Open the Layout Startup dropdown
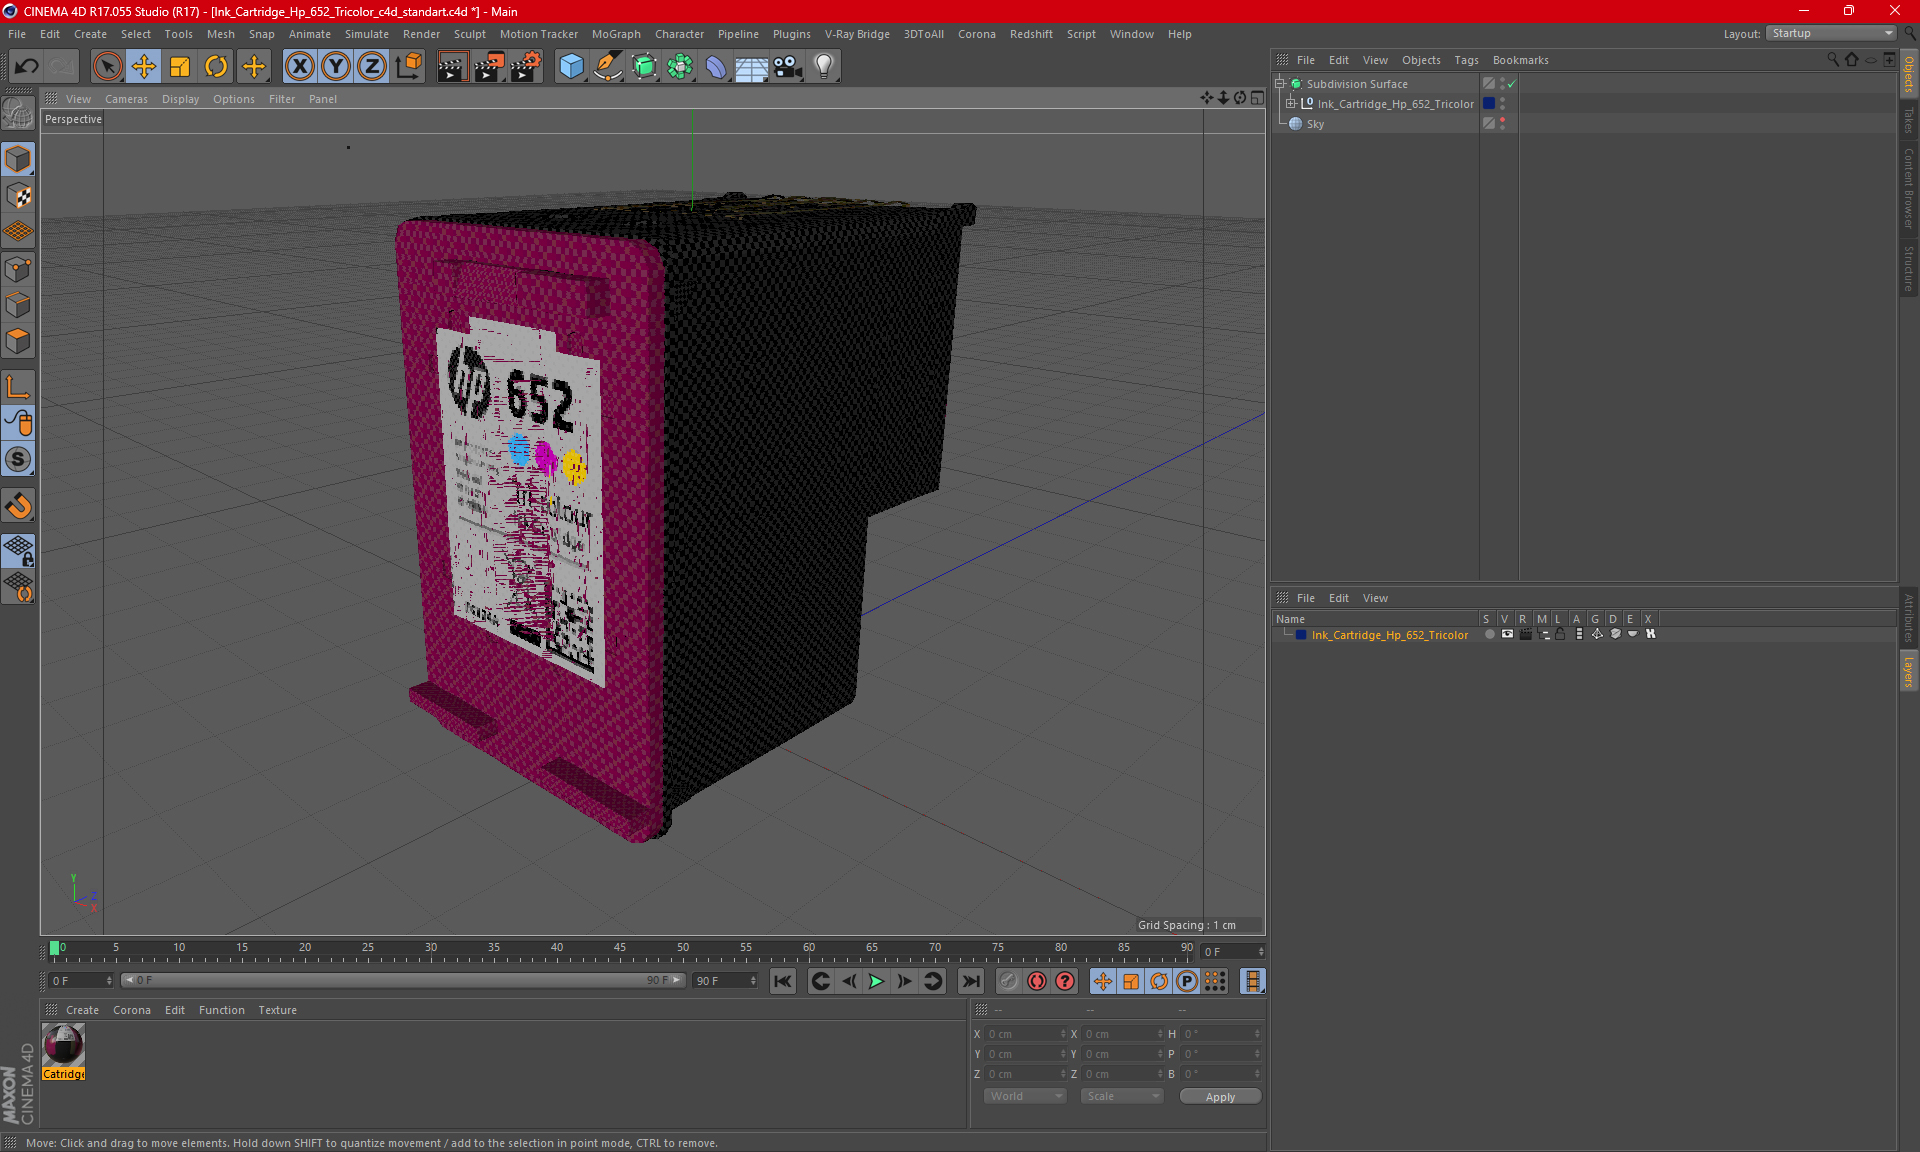This screenshot has height=1152, width=1920. (x=1832, y=33)
